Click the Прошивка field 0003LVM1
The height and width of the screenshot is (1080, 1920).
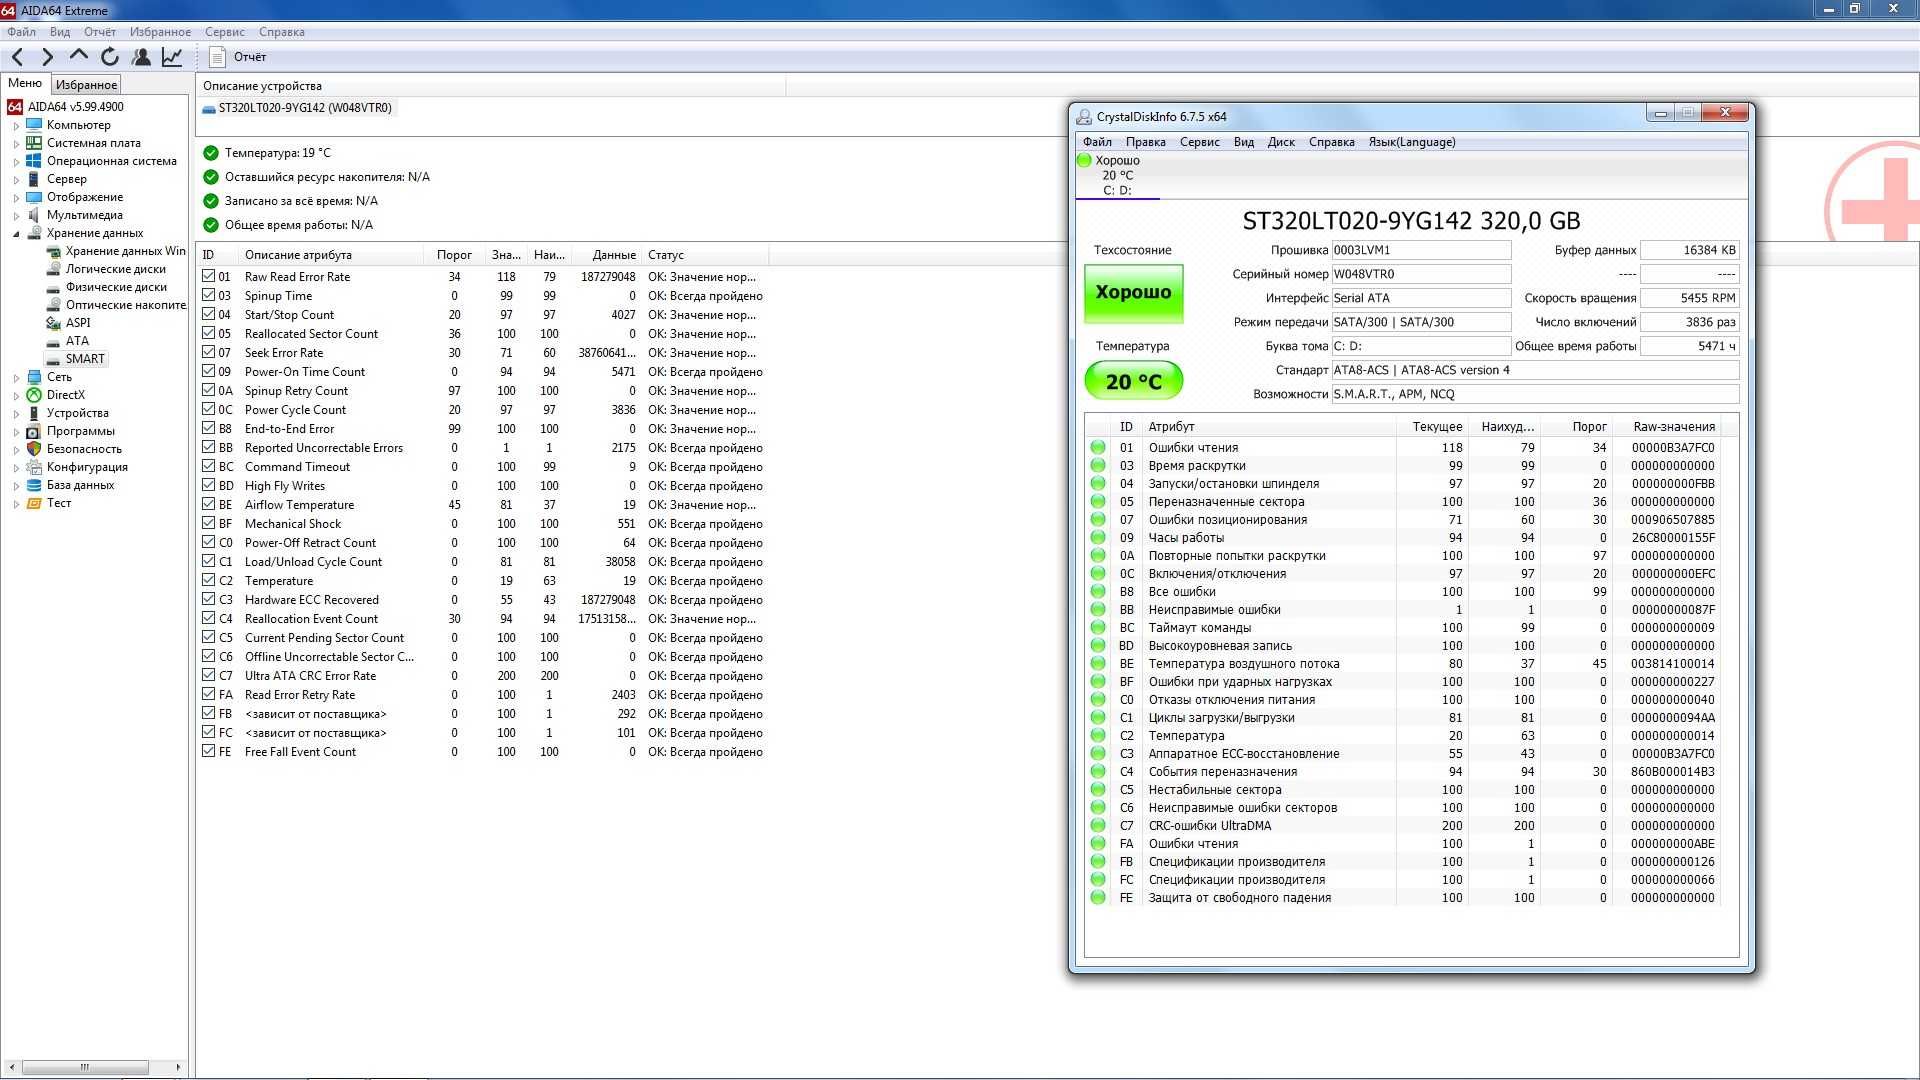tap(1421, 250)
